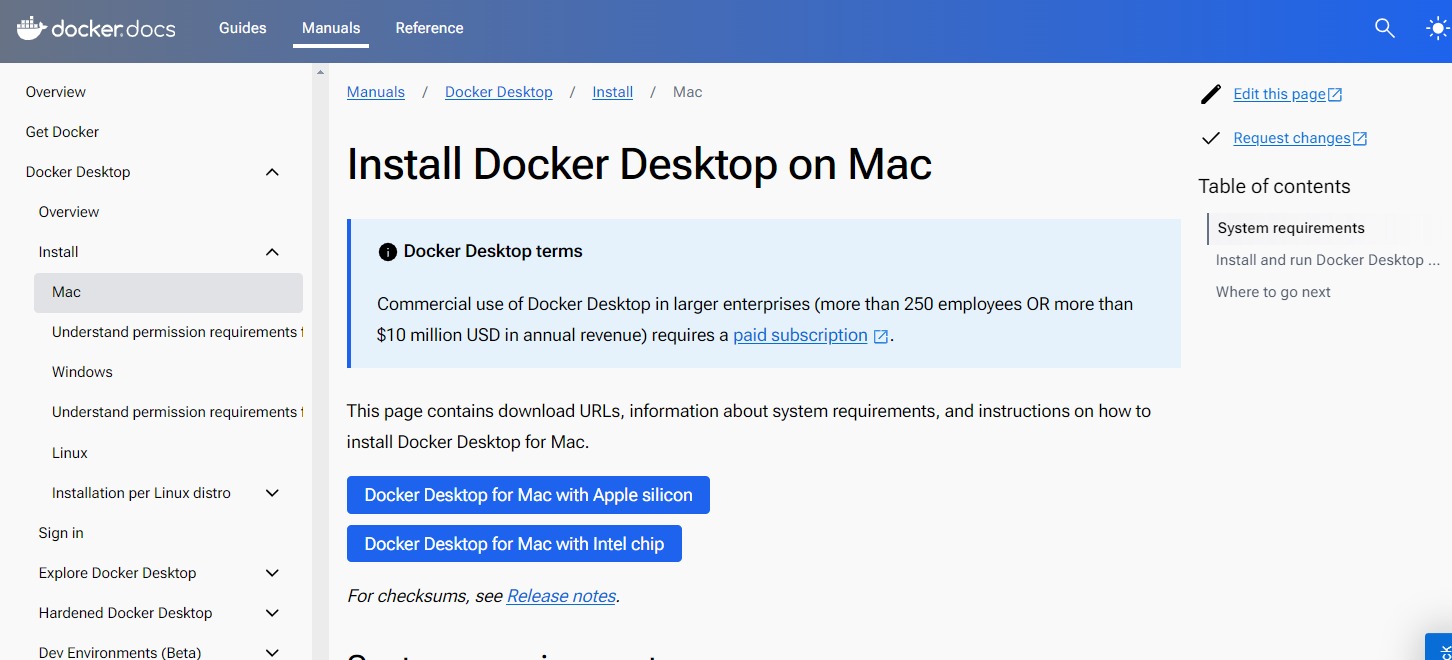The width and height of the screenshot is (1452, 660).
Task: Select the Windows sidebar item
Action: (82, 372)
